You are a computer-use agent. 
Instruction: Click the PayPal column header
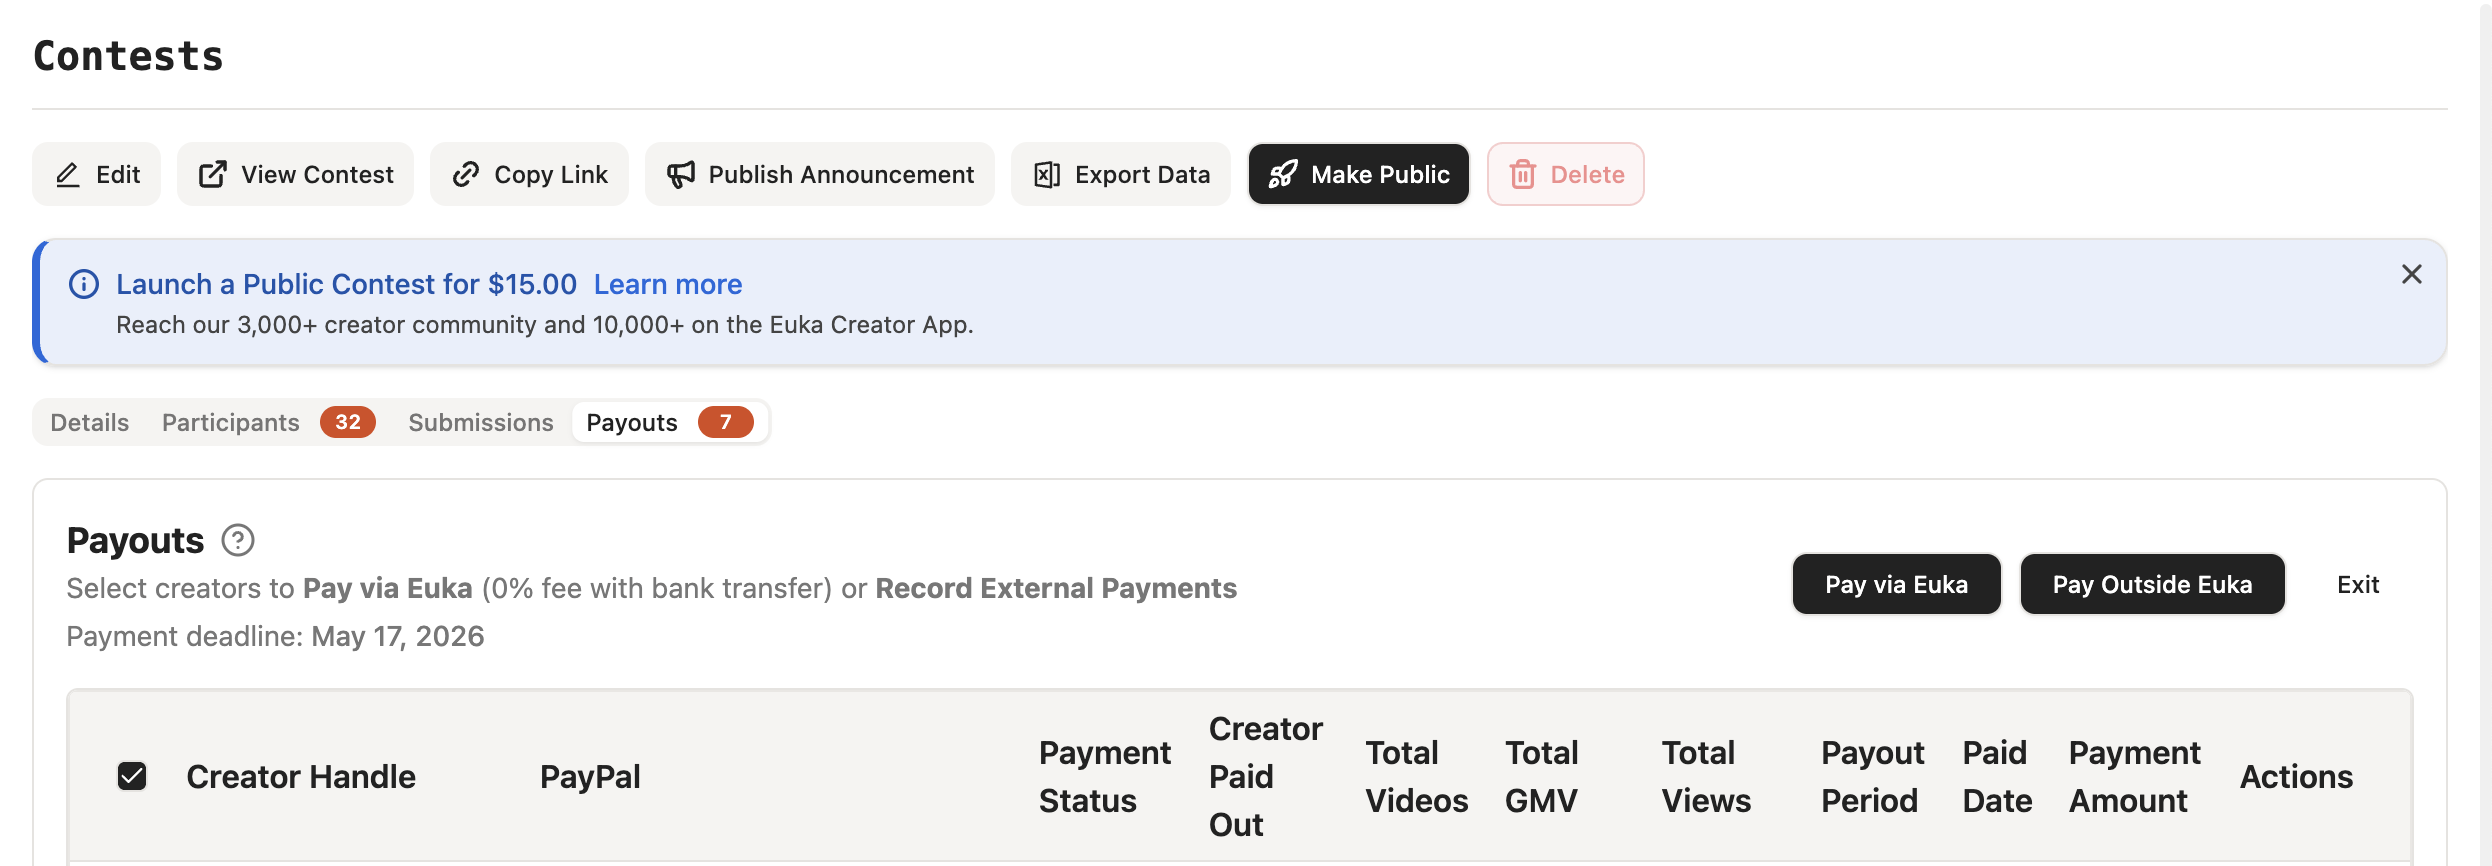[x=590, y=777]
